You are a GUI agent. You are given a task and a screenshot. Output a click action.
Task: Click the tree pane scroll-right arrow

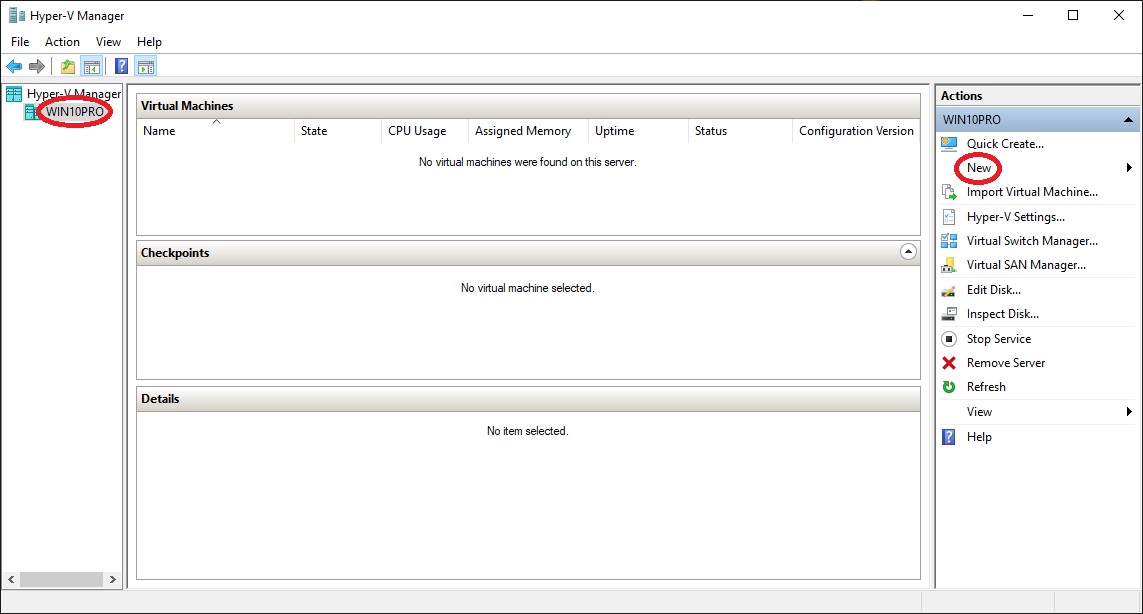[112, 580]
